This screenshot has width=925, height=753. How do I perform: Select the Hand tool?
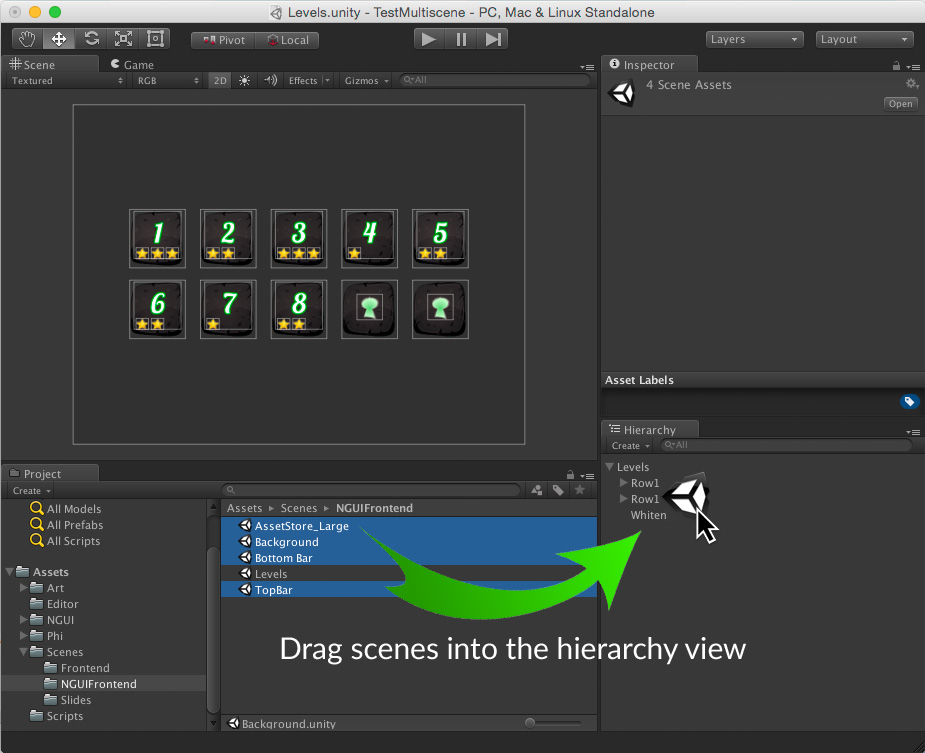coord(27,40)
